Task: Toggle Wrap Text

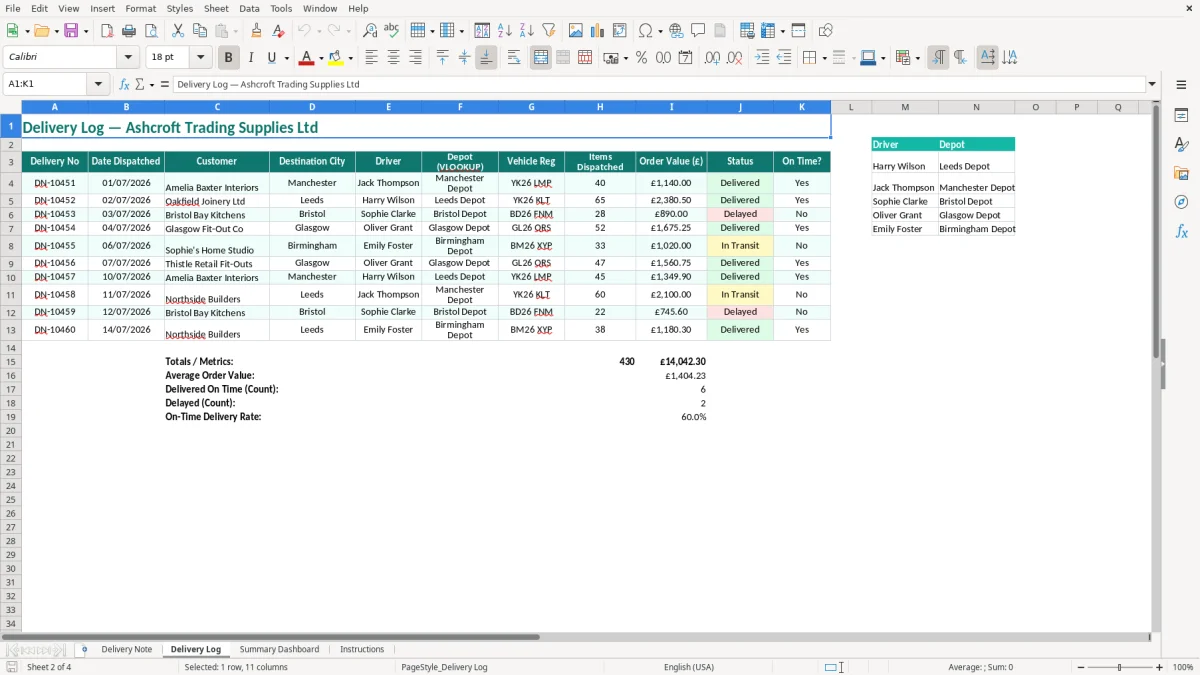Action: 514,58
